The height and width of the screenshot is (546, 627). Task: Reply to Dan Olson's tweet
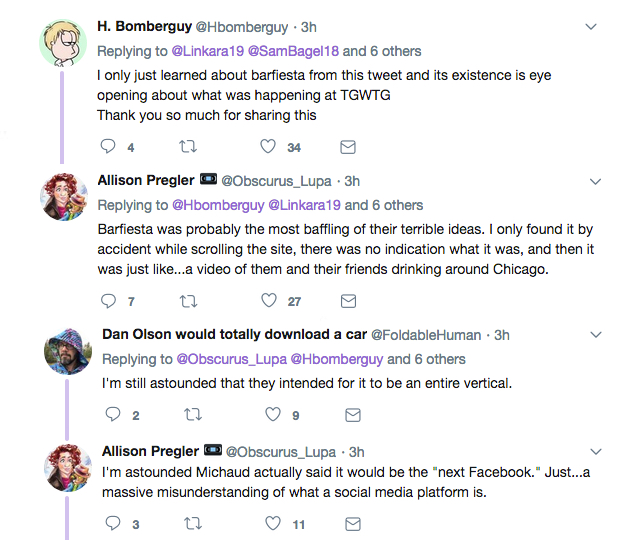coord(111,415)
